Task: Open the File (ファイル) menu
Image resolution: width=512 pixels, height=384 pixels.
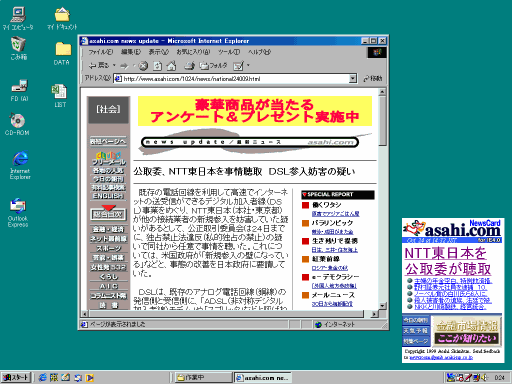Action: 101,52
